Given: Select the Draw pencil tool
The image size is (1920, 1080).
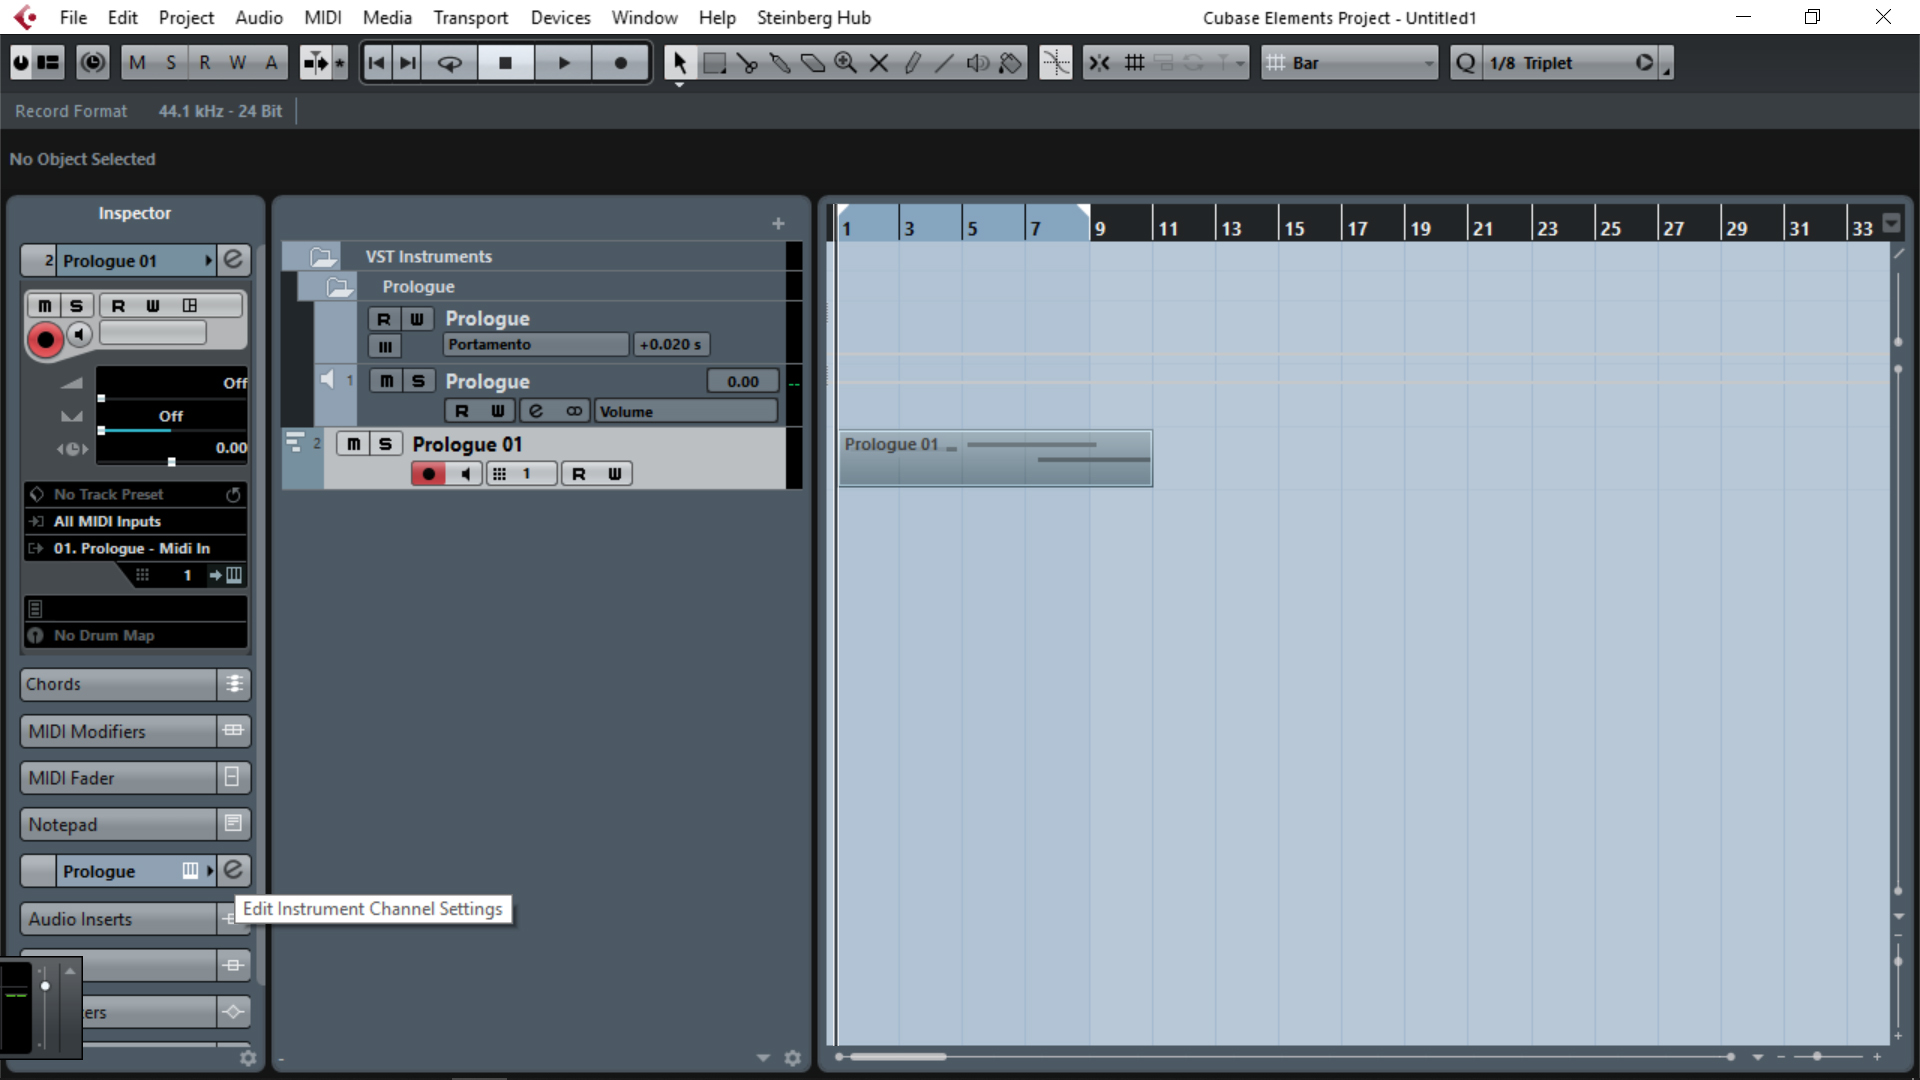Looking at the screenshot, I should pyautogui.click(x=912, y=63).
